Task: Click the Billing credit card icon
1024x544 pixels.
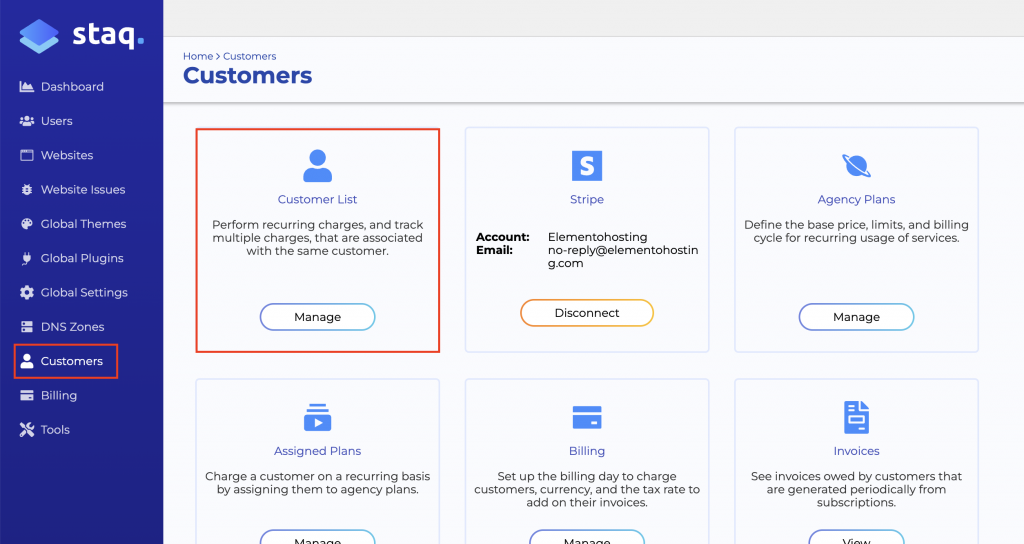Action: [x=587, y=417]
